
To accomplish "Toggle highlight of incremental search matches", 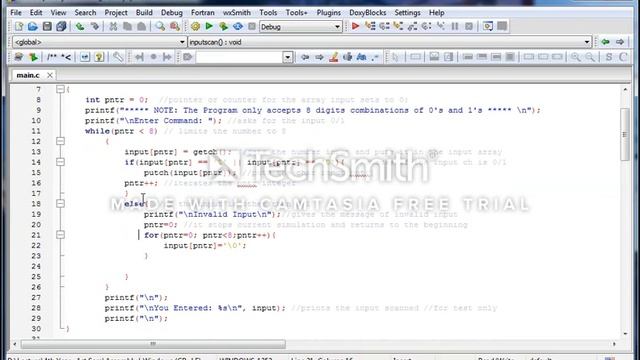I will click(333, 57).
